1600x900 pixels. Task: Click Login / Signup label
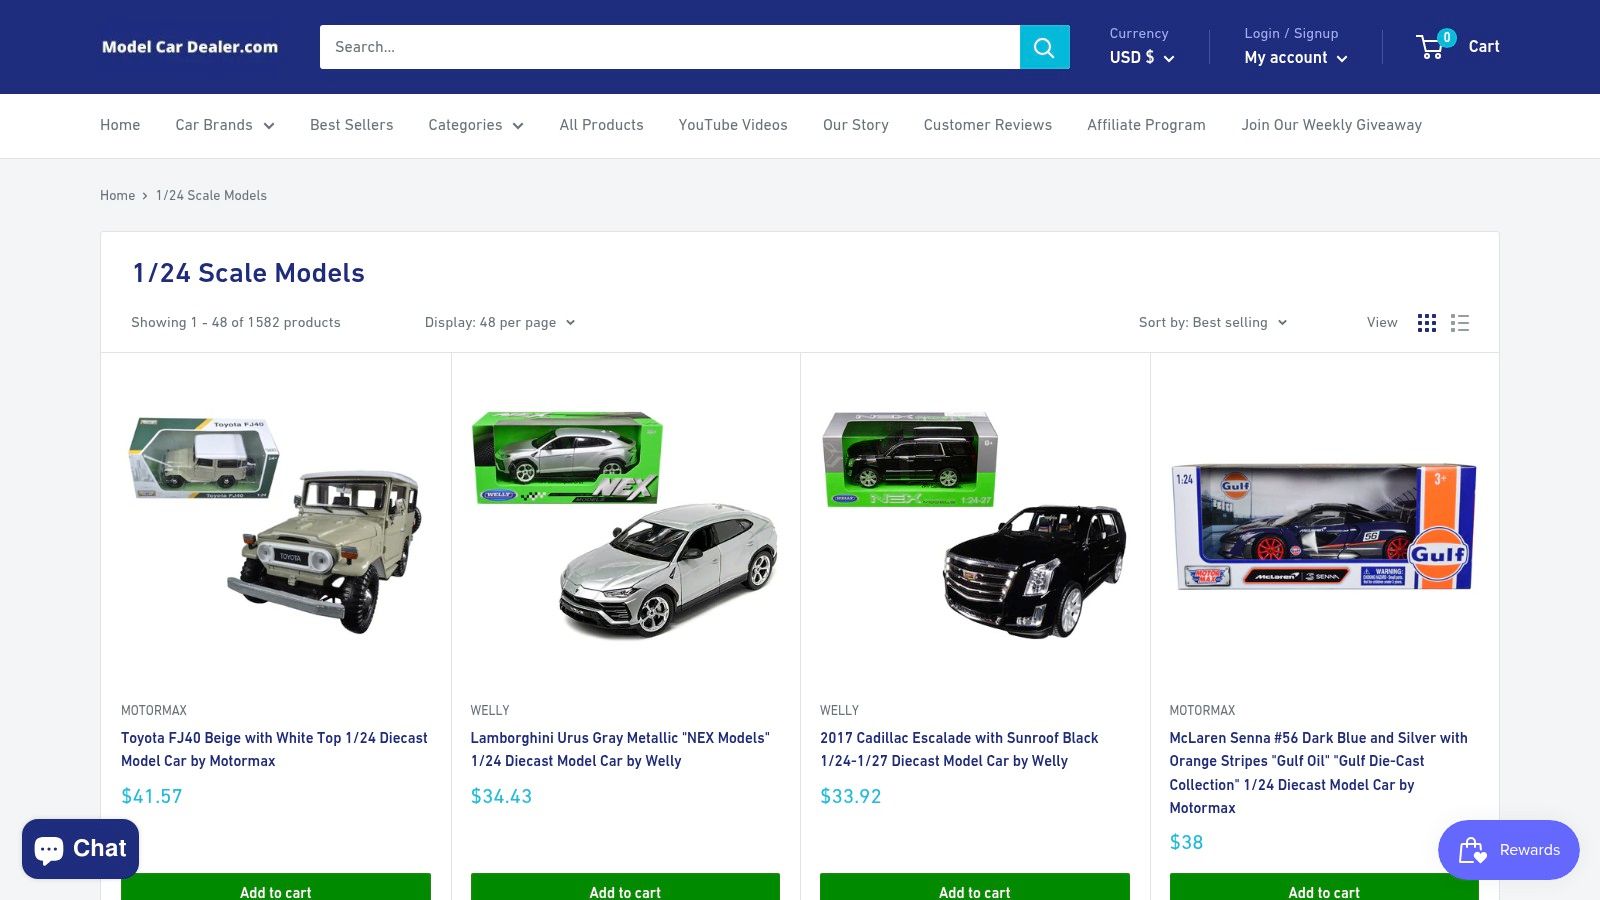click(1291, 33)
